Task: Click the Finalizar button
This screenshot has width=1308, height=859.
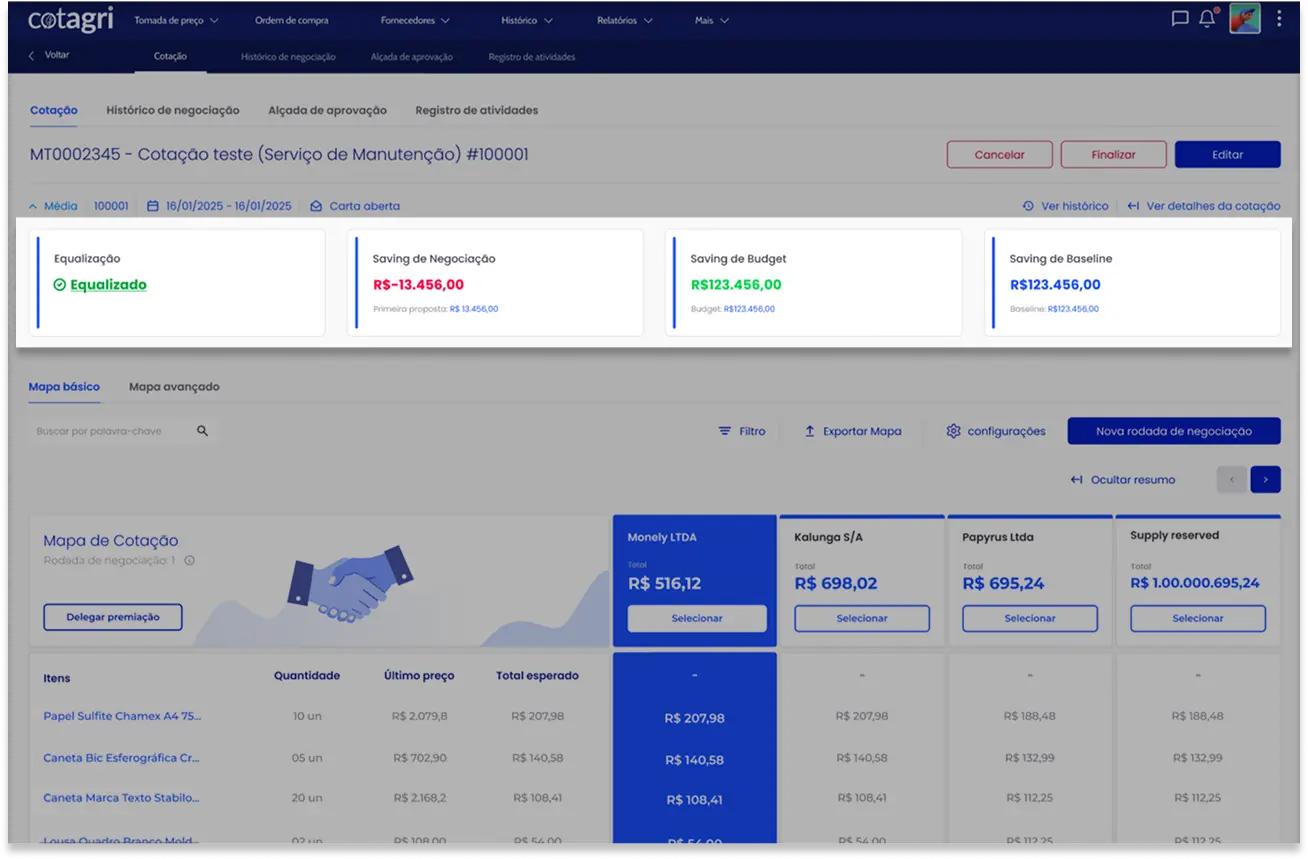Action: coord(1113,155)
